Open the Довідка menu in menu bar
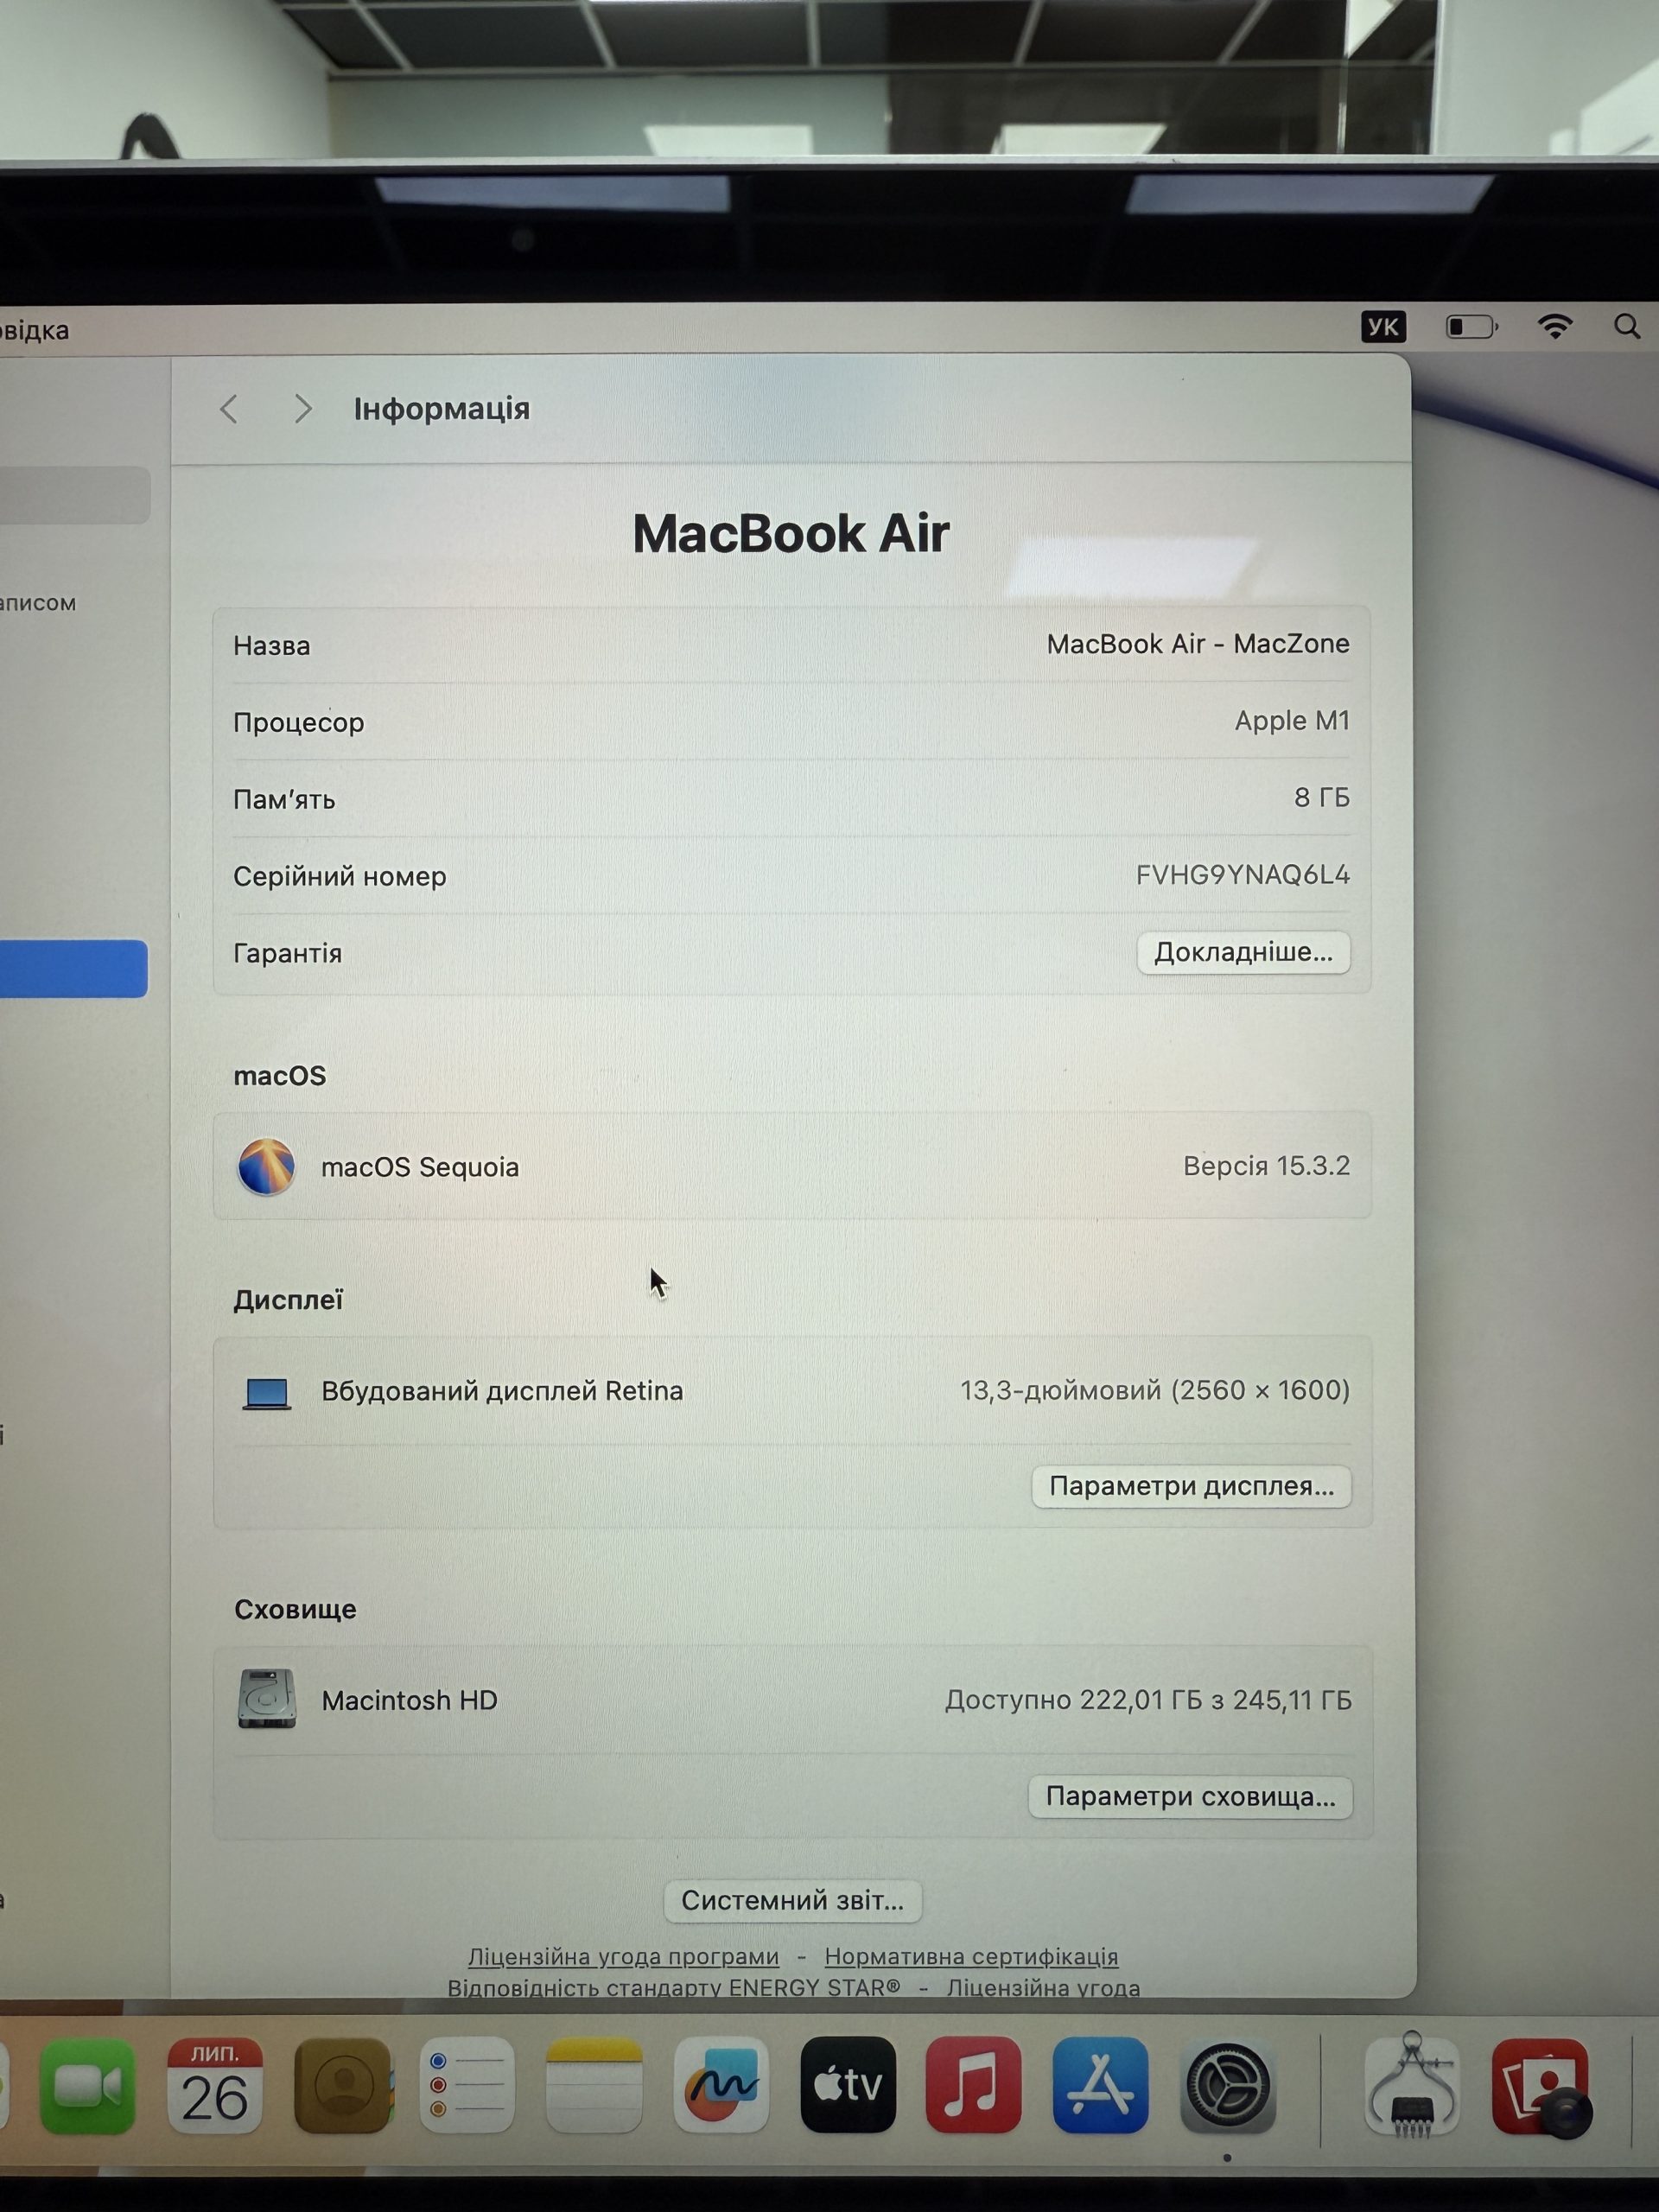 35,330
